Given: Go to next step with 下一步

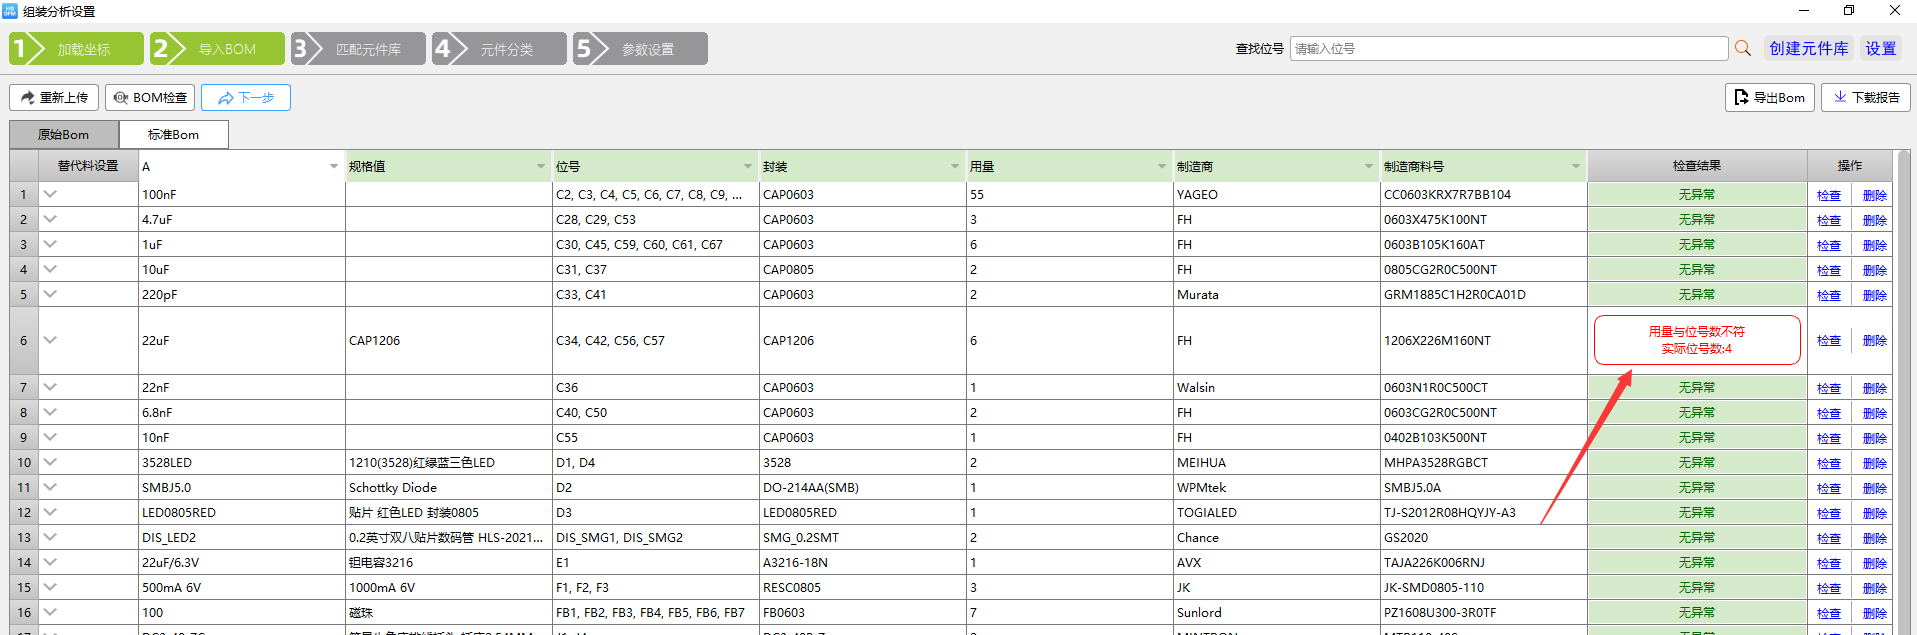Looking at the screenshot, I should (x=246, y=97).
